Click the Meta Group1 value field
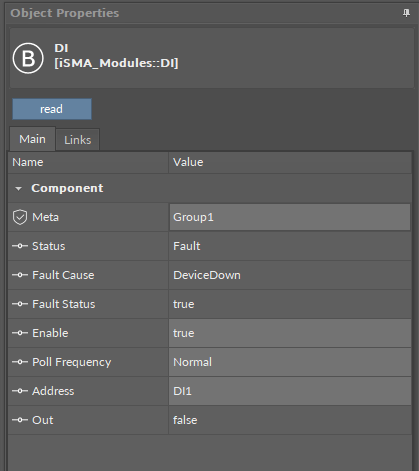The height and width of the screenshot is (471, 419). pos(290,217)
